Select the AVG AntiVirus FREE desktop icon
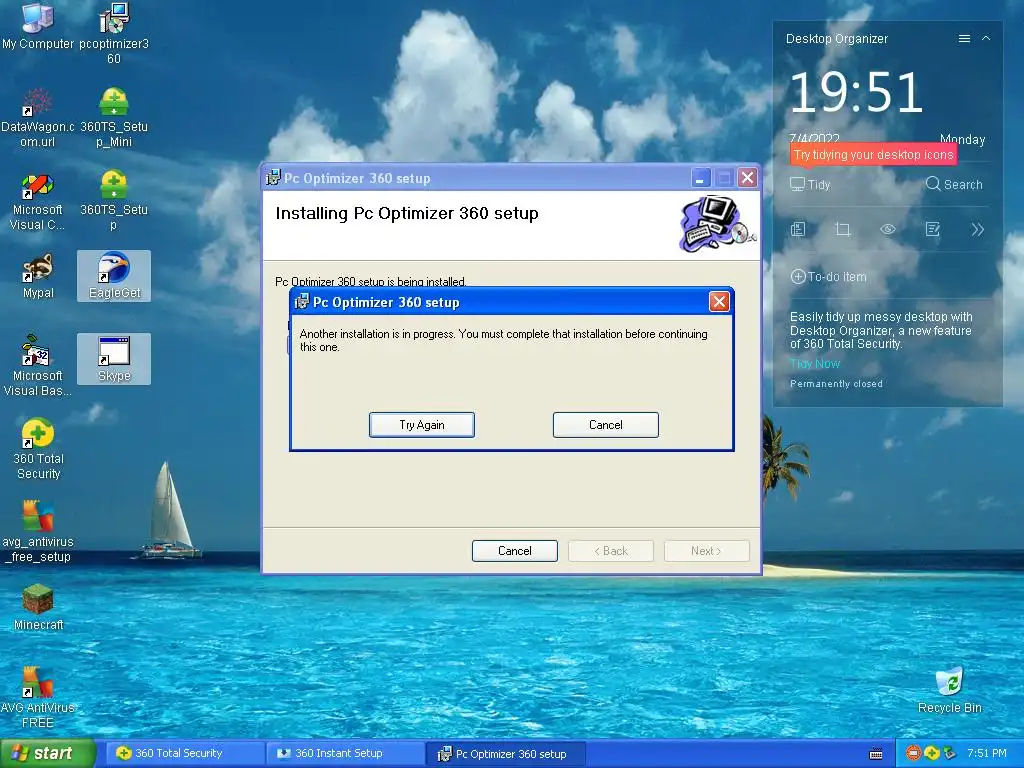Image resolution: width=1024 pixels, height=768 pixels. tap(37, 697)
